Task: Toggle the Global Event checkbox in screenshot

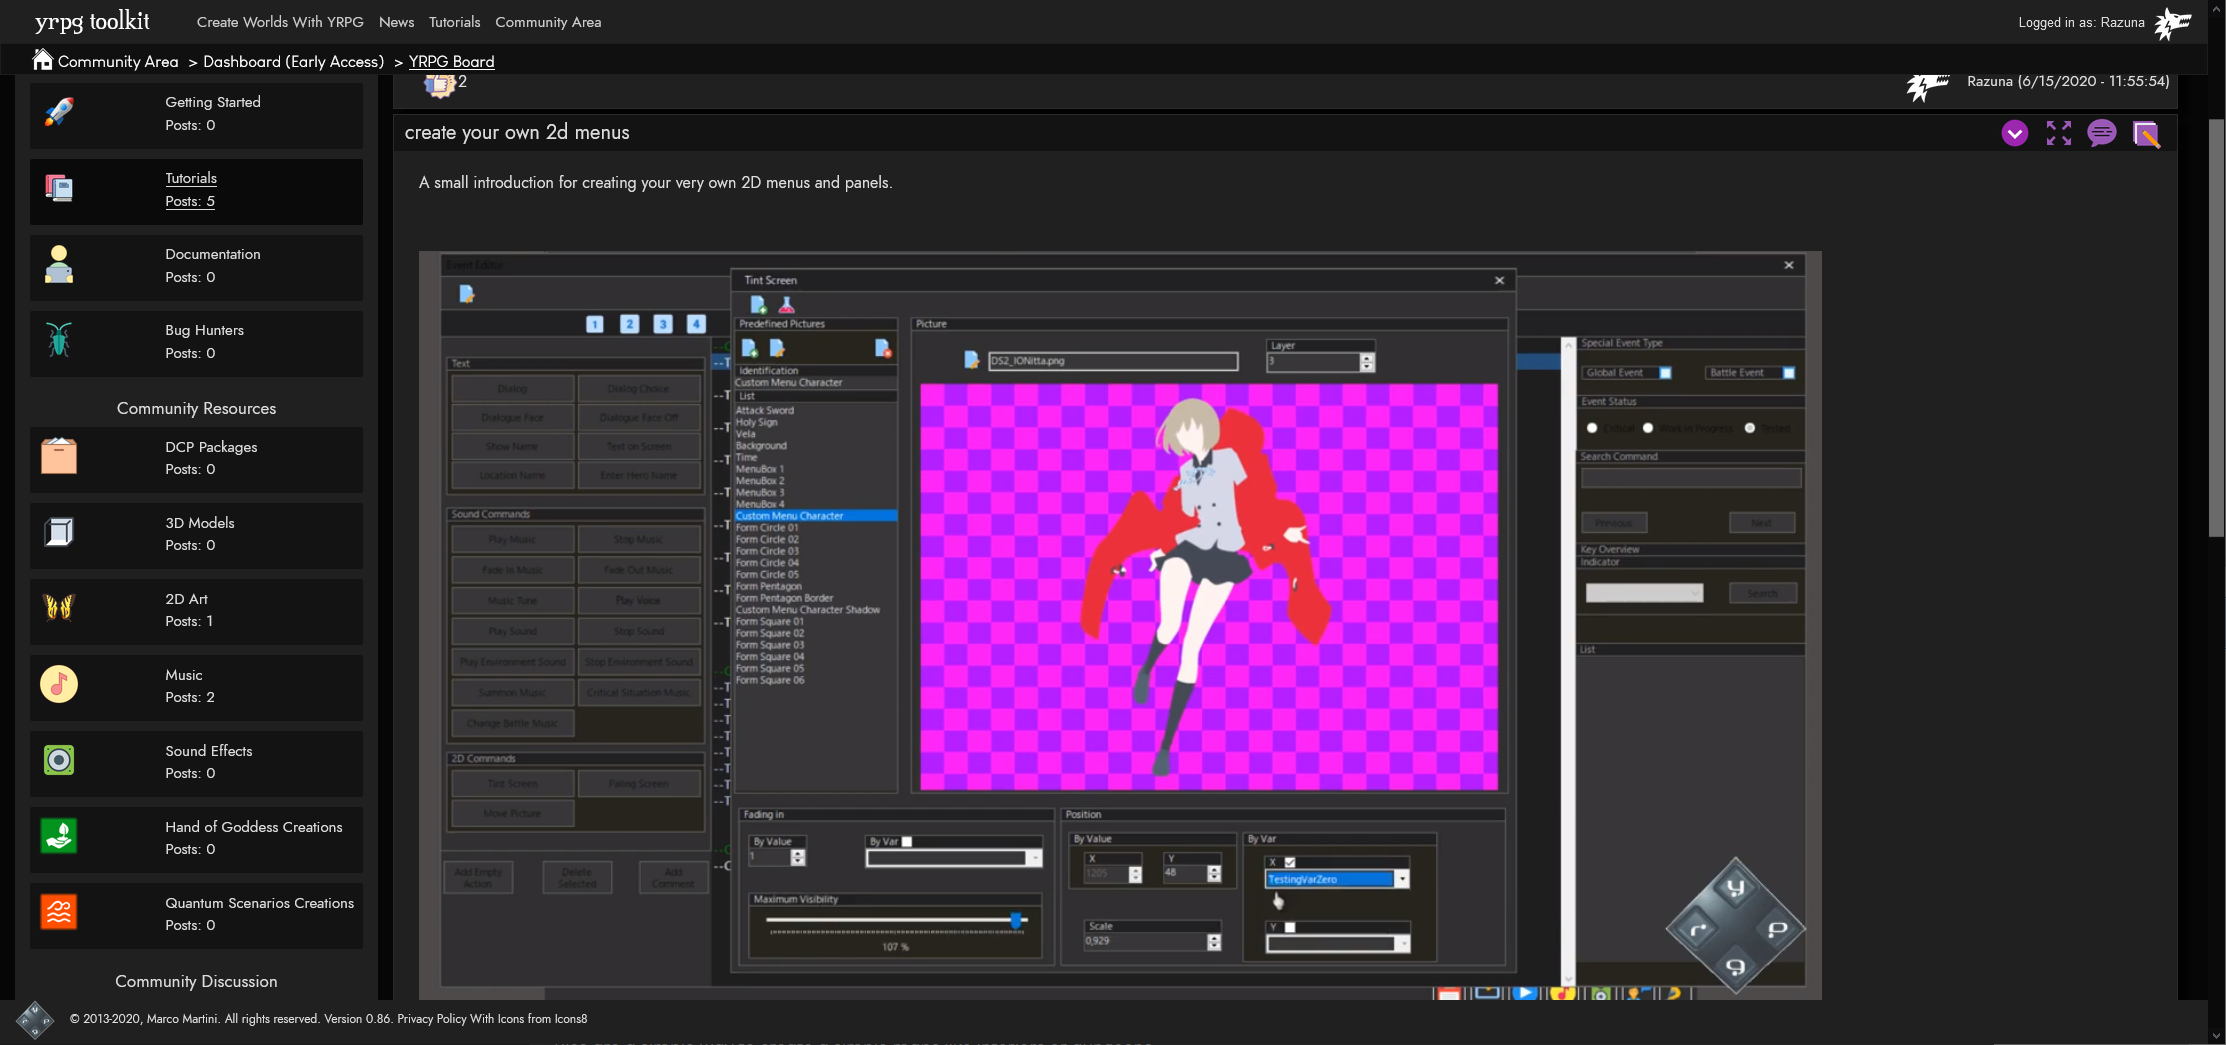Action: click(x=1665, y=373)
